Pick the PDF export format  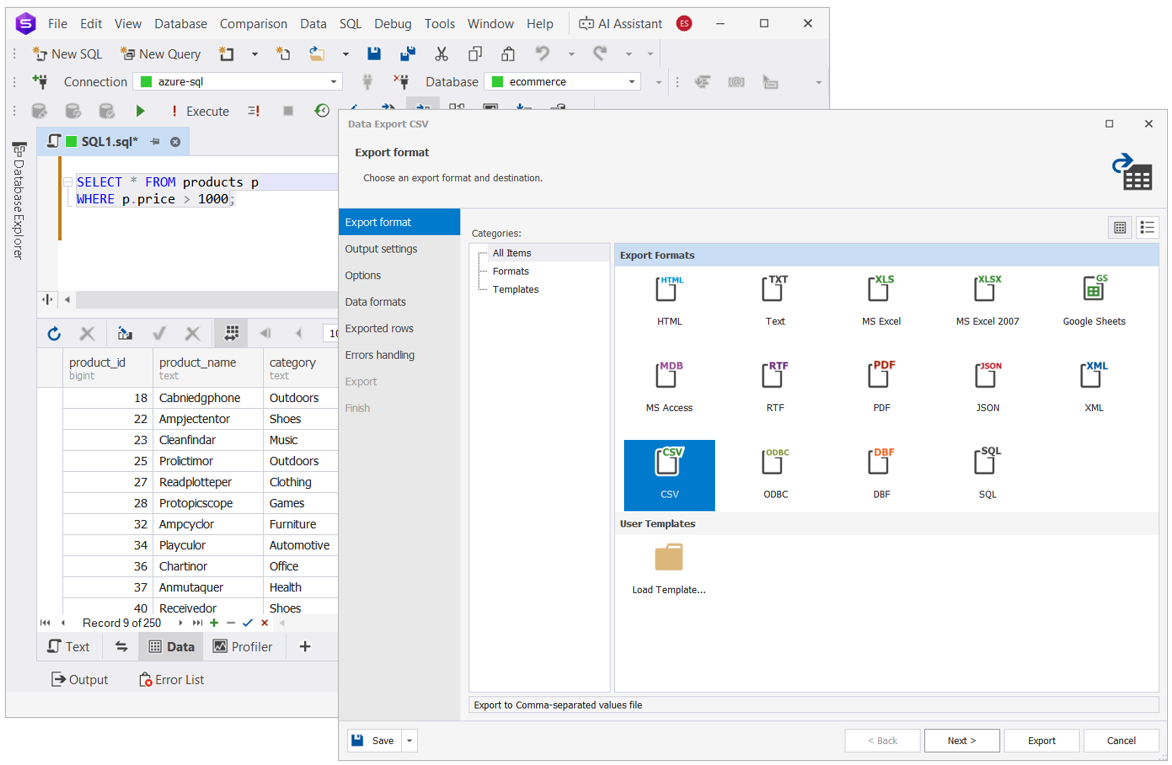coord(881,387)
